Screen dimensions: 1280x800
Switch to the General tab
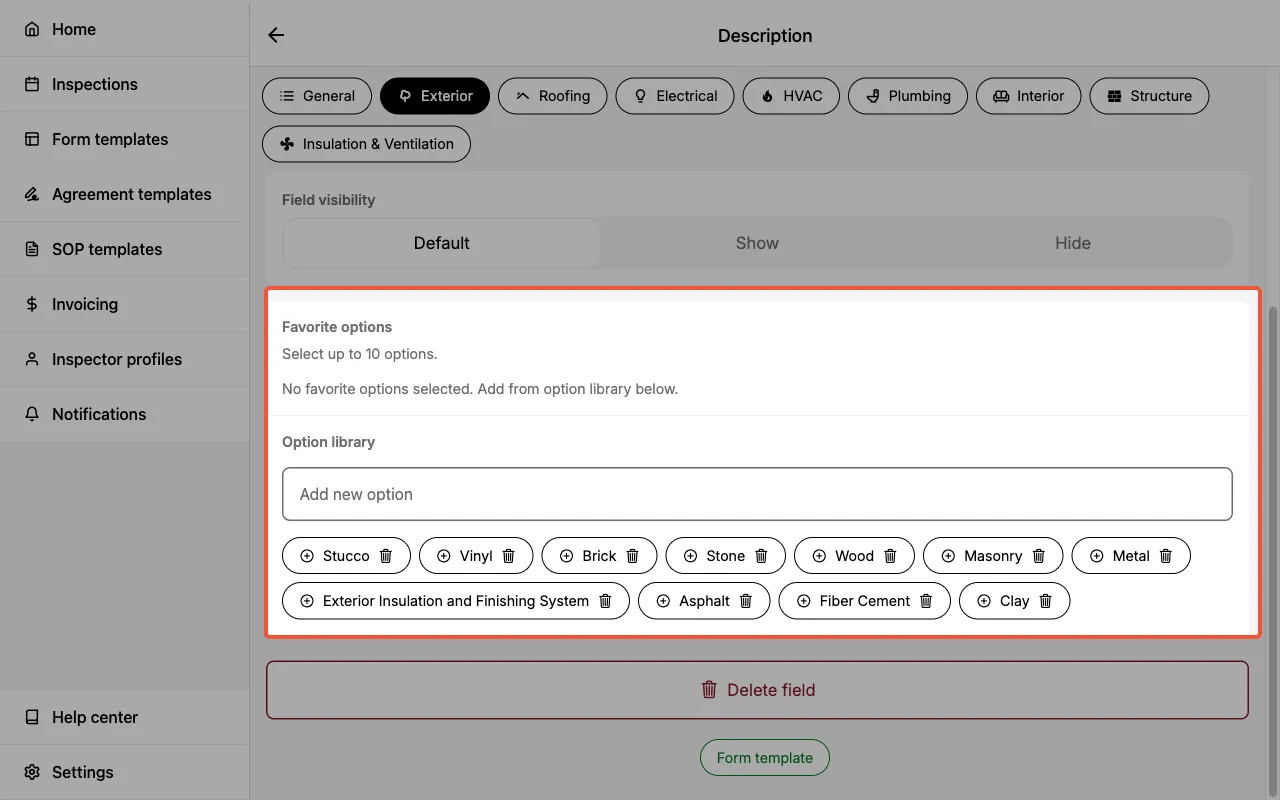[317, 96]
